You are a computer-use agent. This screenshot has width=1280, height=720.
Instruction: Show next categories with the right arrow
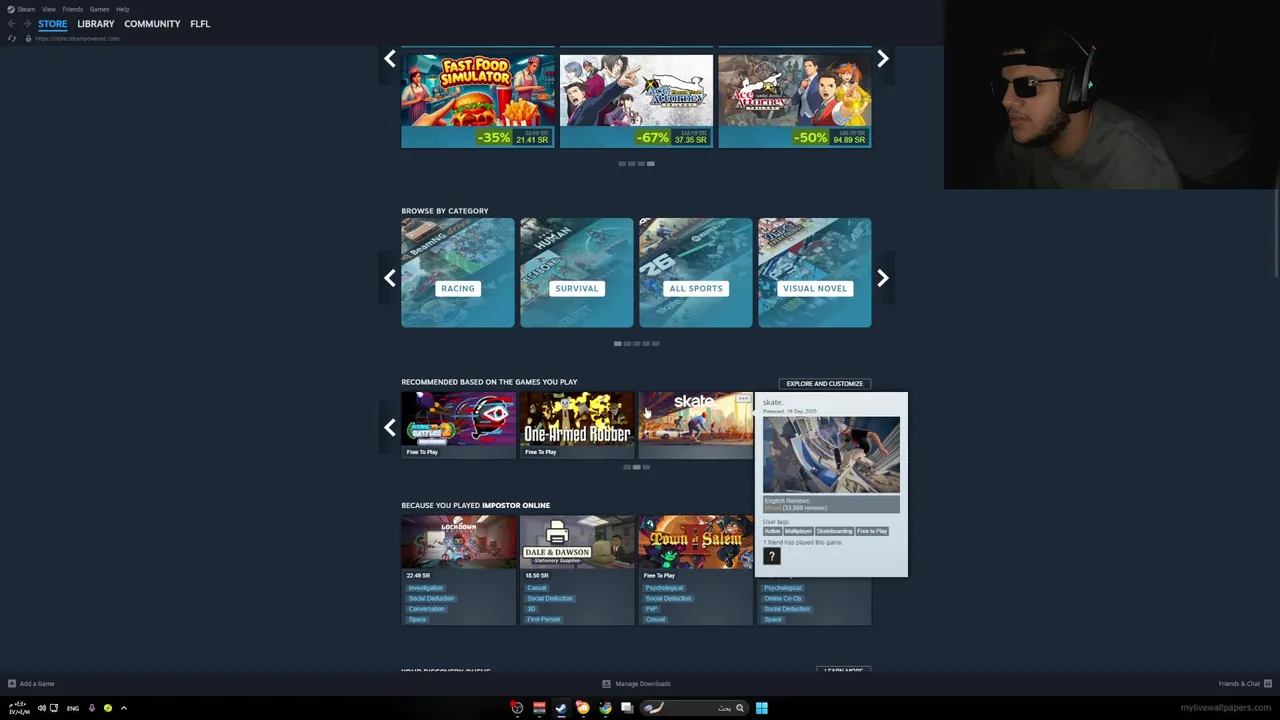[883, 278]
